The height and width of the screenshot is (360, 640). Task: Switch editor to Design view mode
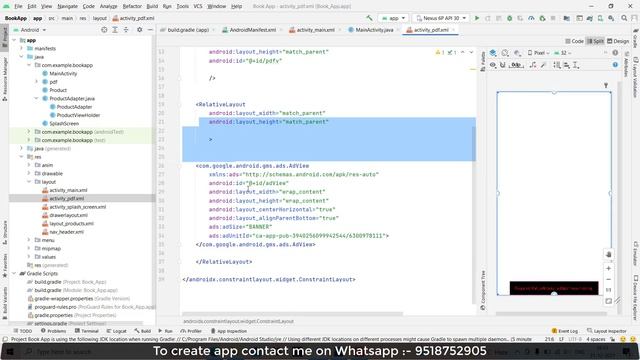coord(618,41)
